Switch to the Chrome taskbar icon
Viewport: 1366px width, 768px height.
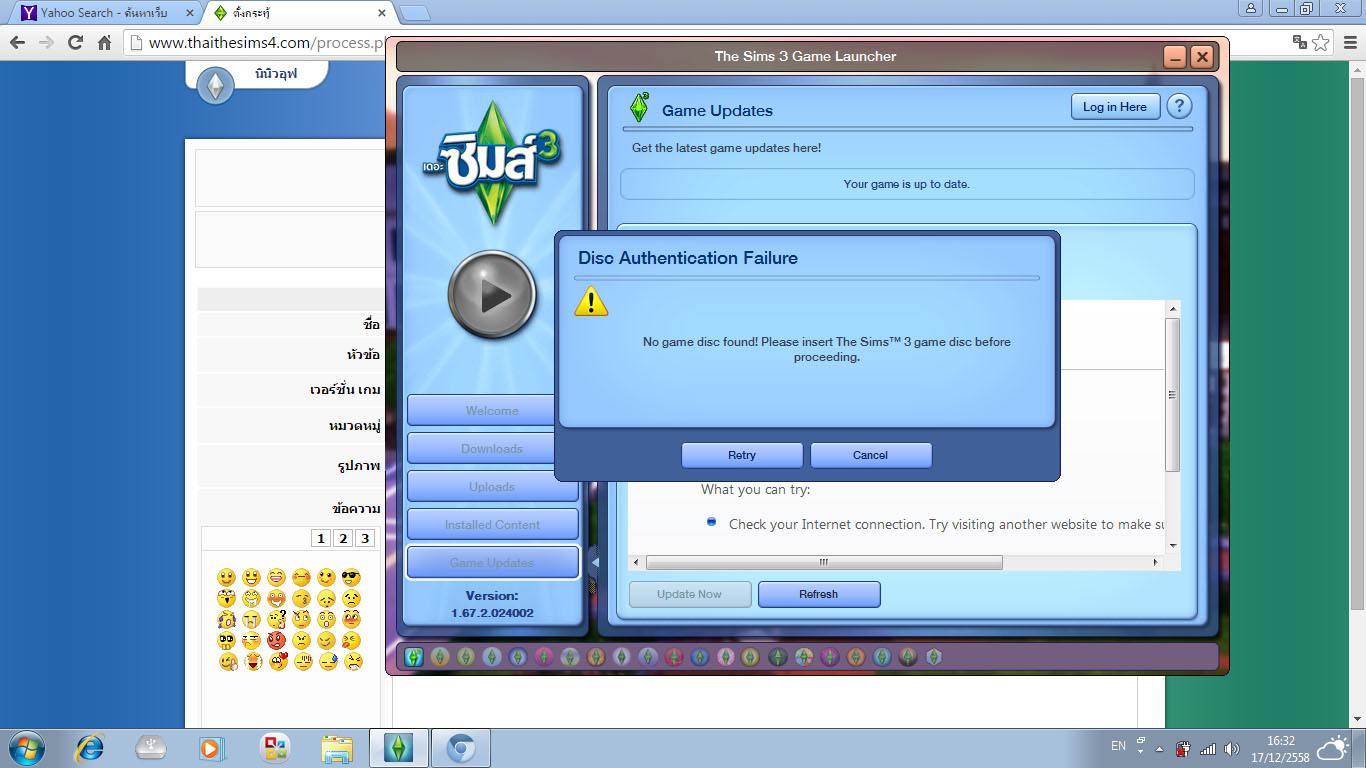point(461,748)
